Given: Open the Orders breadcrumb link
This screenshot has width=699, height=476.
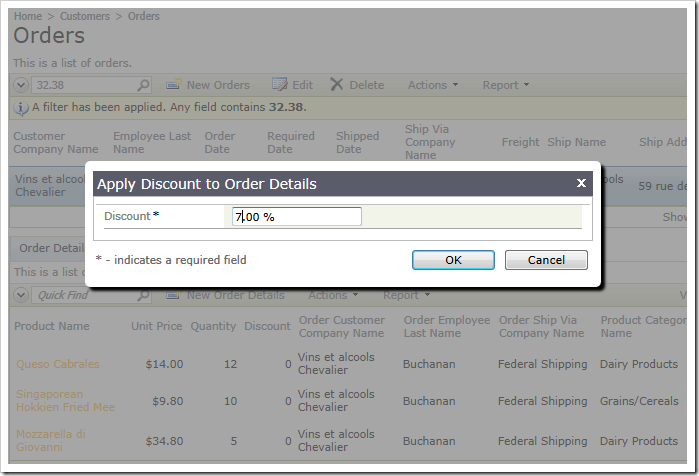Looking at the screenshot, I should tap(144, 16).
